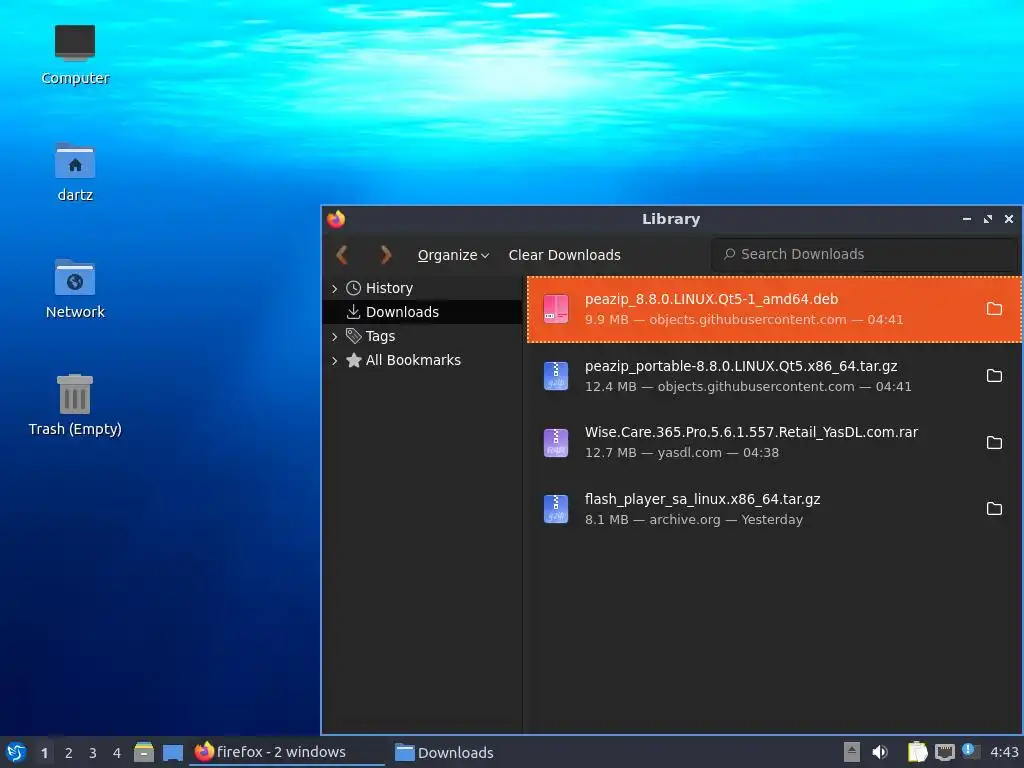Image resolution: width=1024 pixels, height=768 pixels.
Task: Click the removable media eject tray icon
Action: (851, 752)
